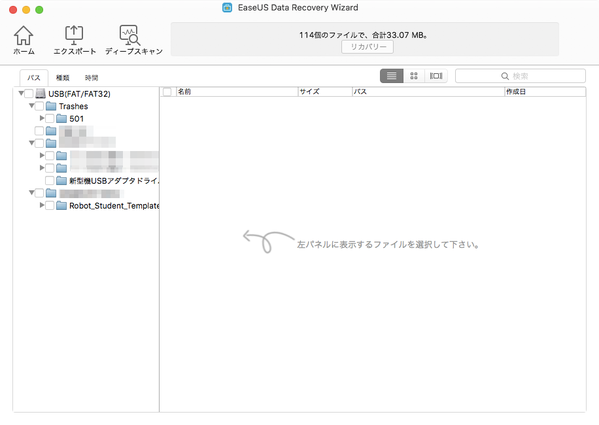Check the Trashes folder checkbox
The image size is (599, 425).
coord(39,106)
